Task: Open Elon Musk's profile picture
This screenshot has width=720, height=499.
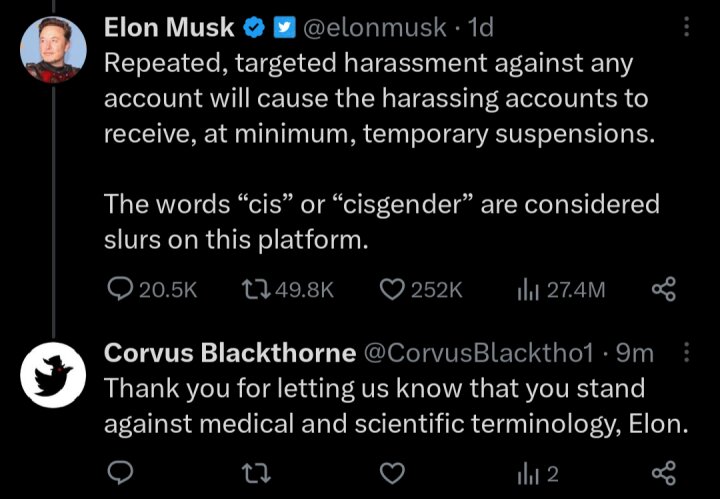Action: 53,50
